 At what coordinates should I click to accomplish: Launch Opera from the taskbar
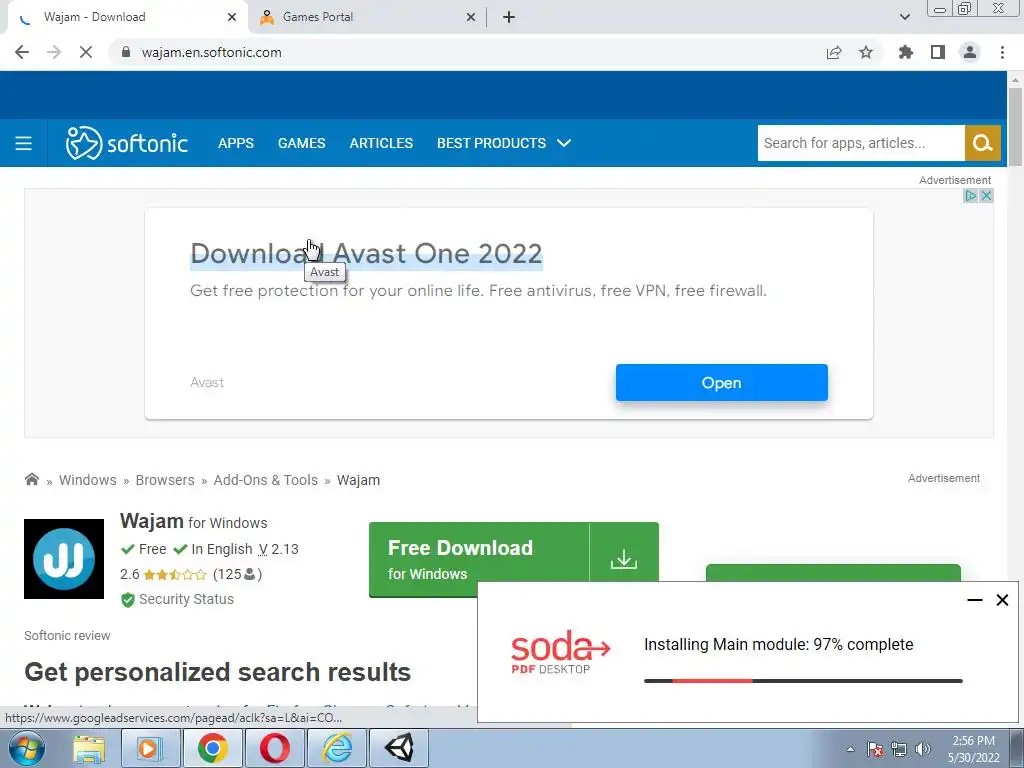(275, 748)
